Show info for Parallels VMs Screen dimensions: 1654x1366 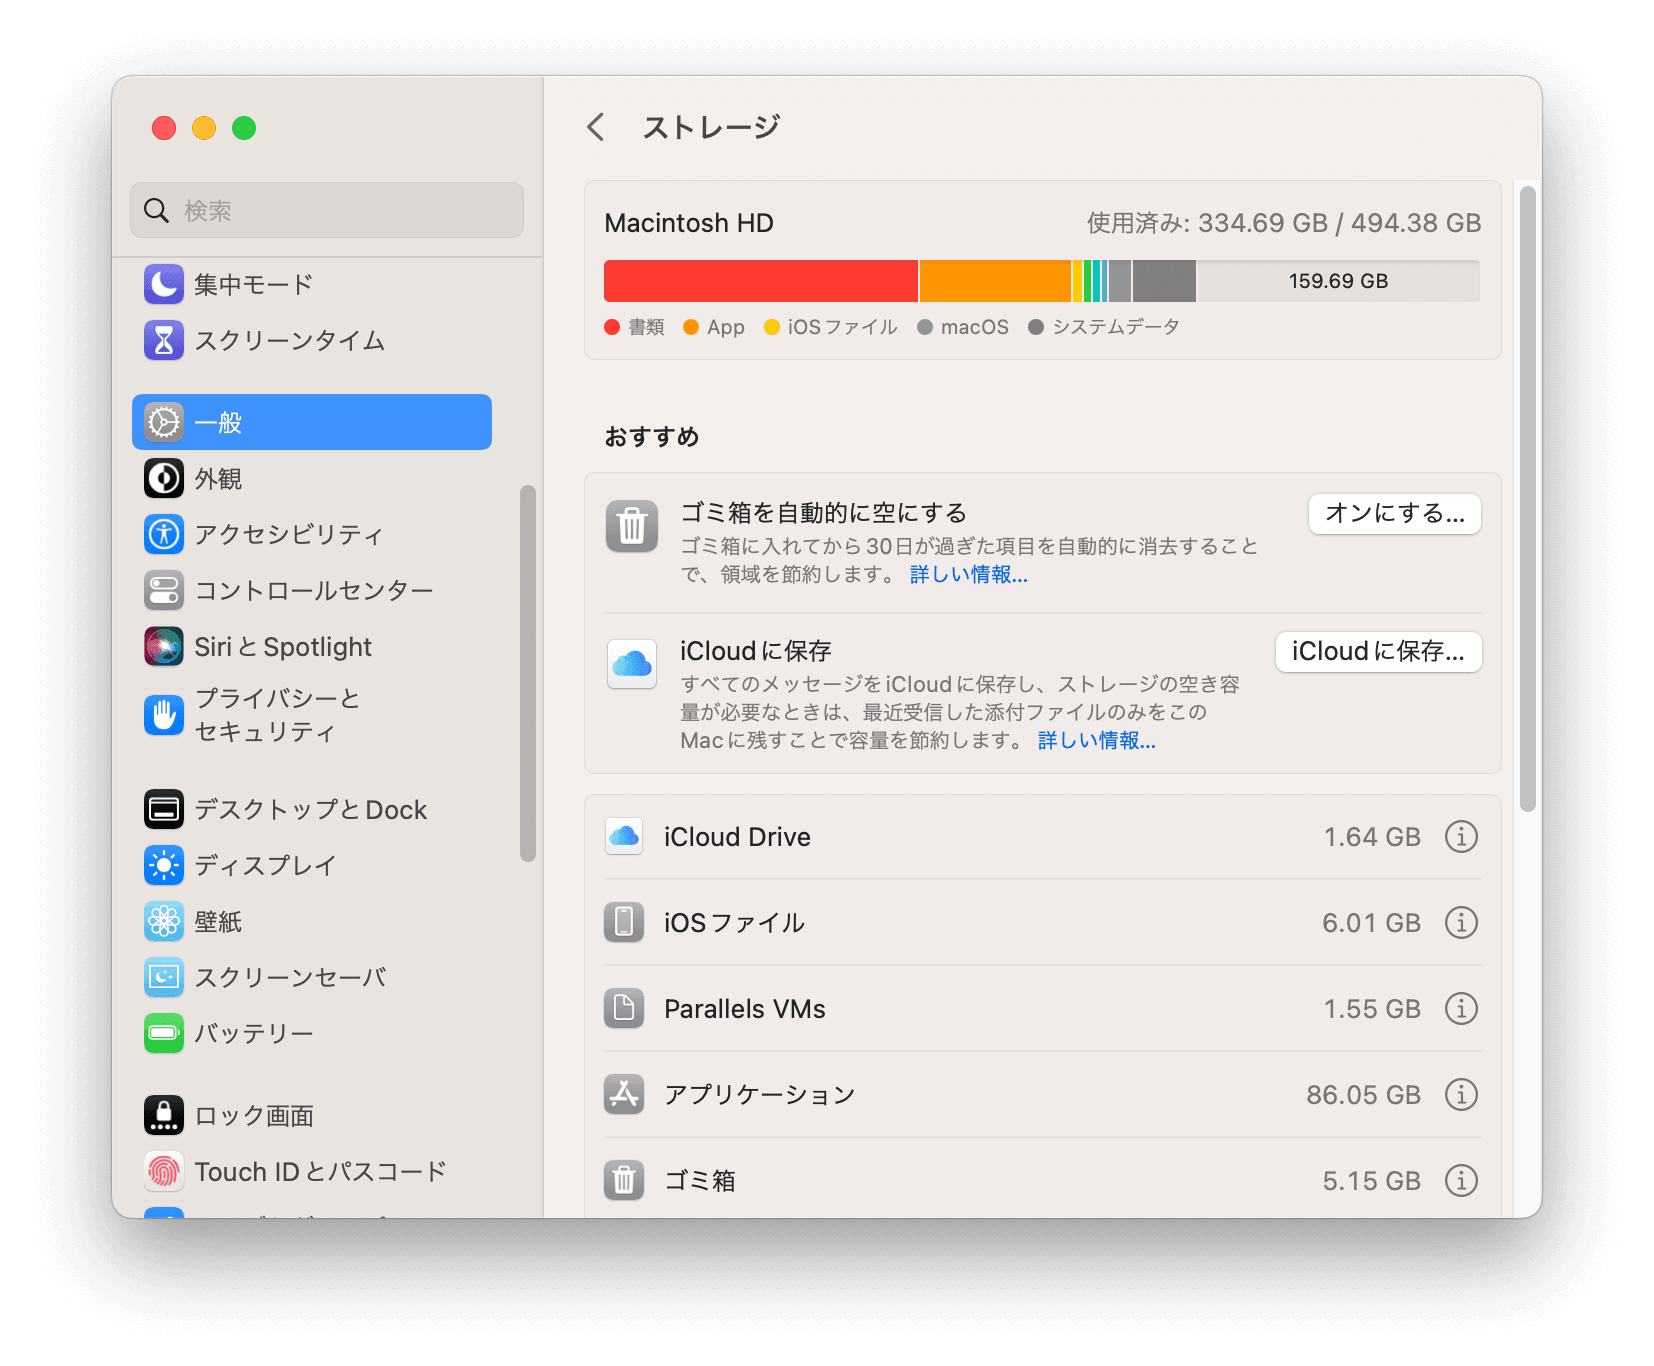click(1461, 1008)
